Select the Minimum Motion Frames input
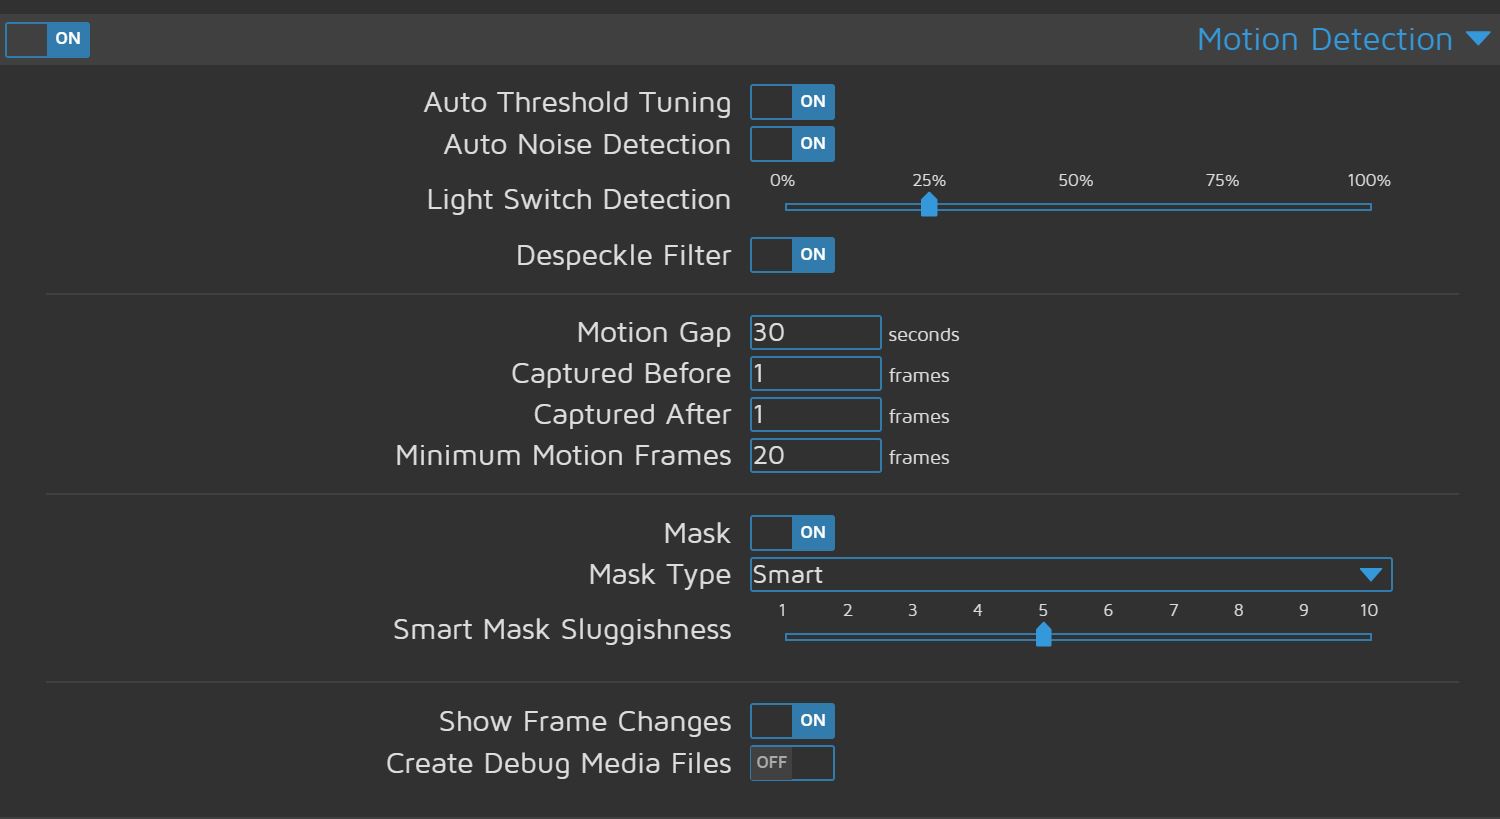The image size is (1500, 819). click(x=815, y=455)
